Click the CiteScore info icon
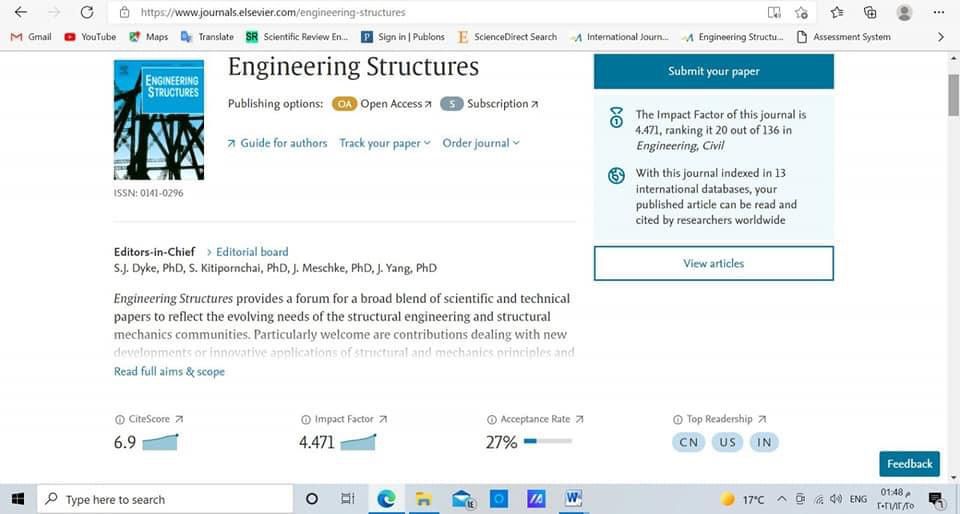Viewport: 960px width, 514px height. coord(119,420)
